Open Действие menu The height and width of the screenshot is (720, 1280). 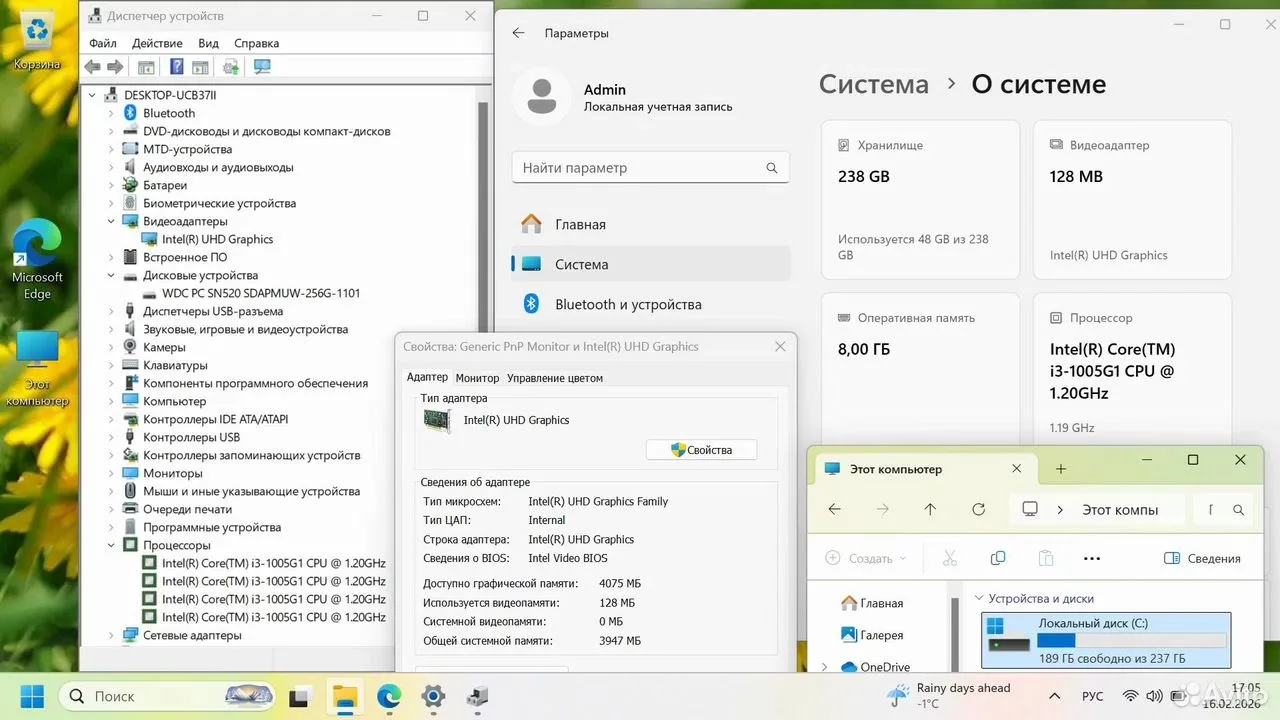[x=157, y=43]
